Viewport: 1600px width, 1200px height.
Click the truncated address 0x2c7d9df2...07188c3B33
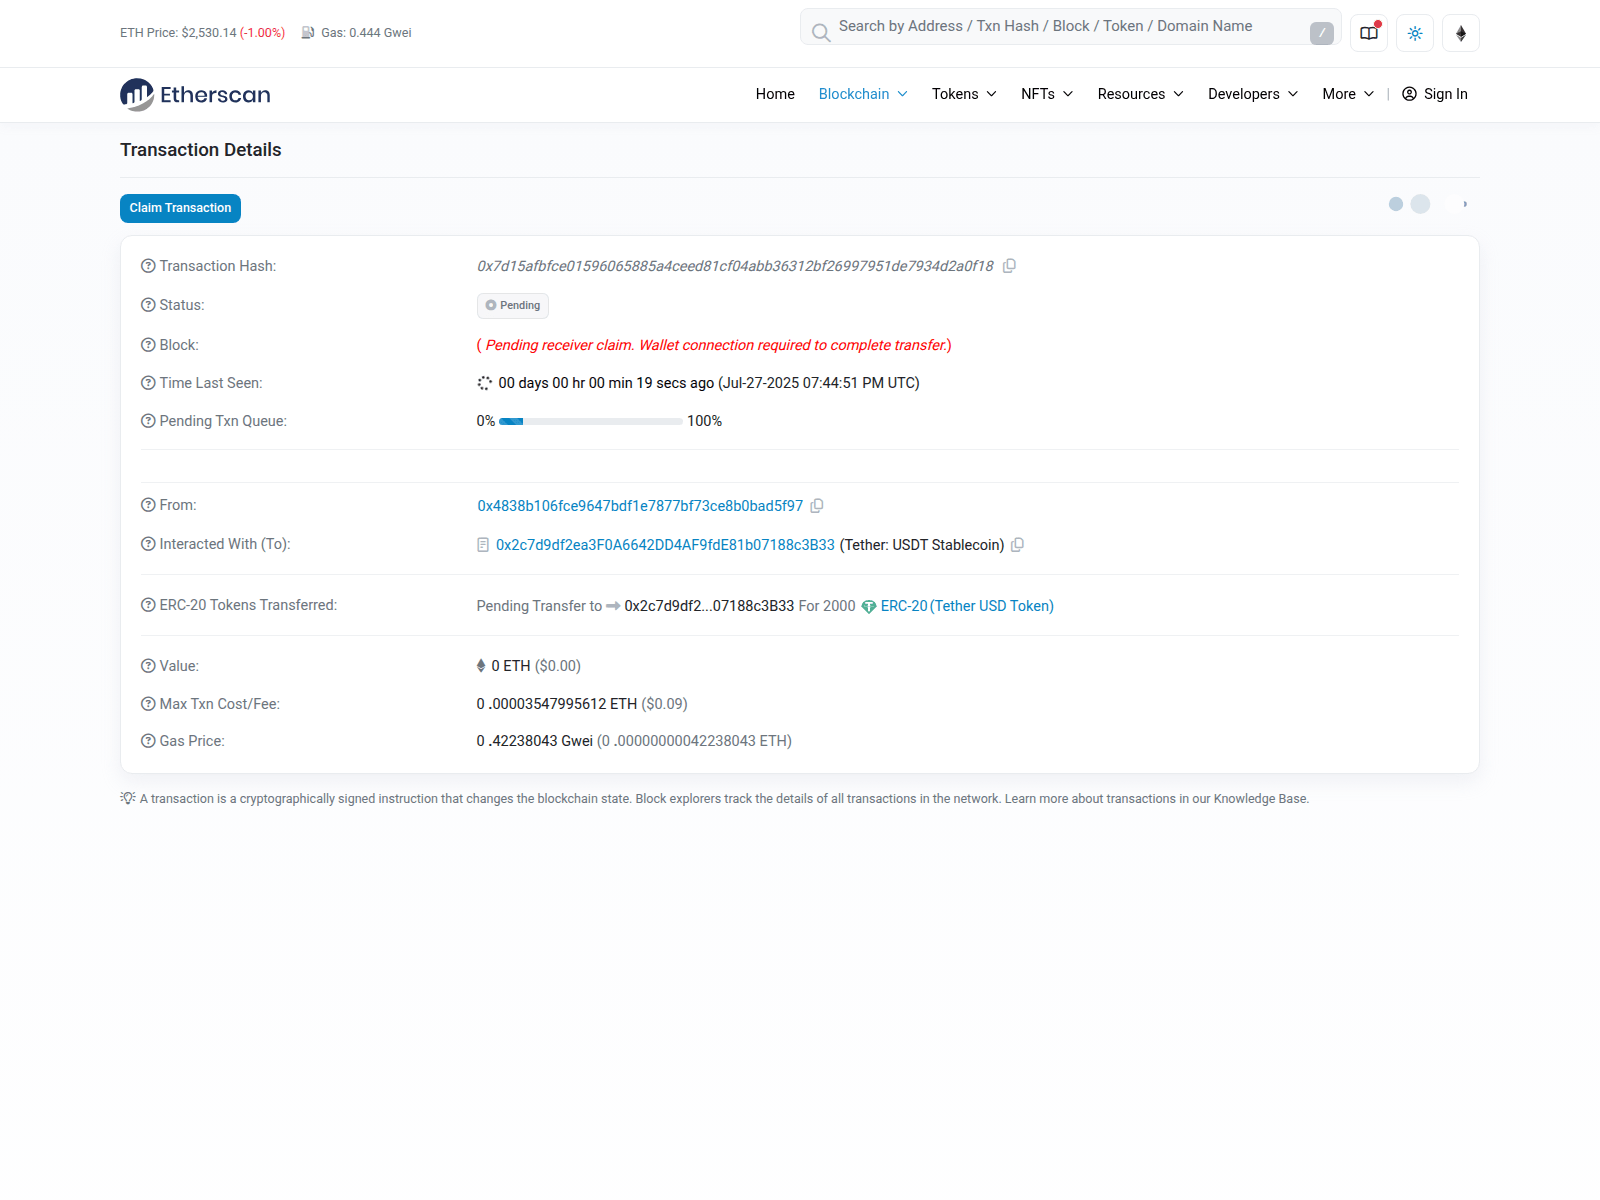709,606
